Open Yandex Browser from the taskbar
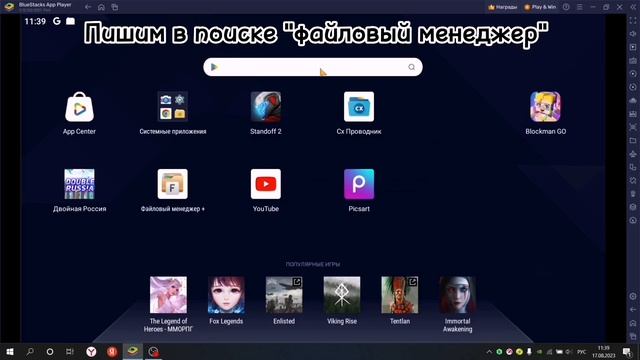The height and width of the screenshot is (360, 640). (91, 351)
